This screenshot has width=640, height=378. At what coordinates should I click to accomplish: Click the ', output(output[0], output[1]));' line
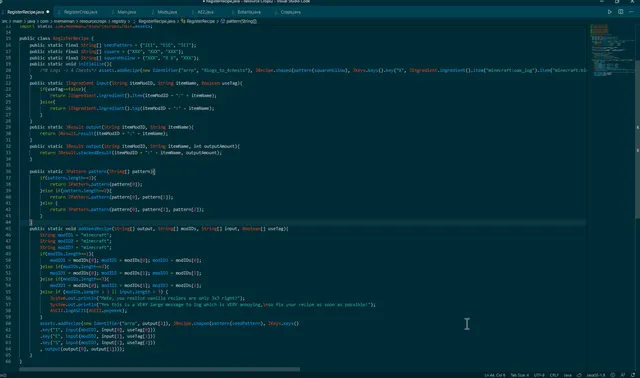pos(82,349)
